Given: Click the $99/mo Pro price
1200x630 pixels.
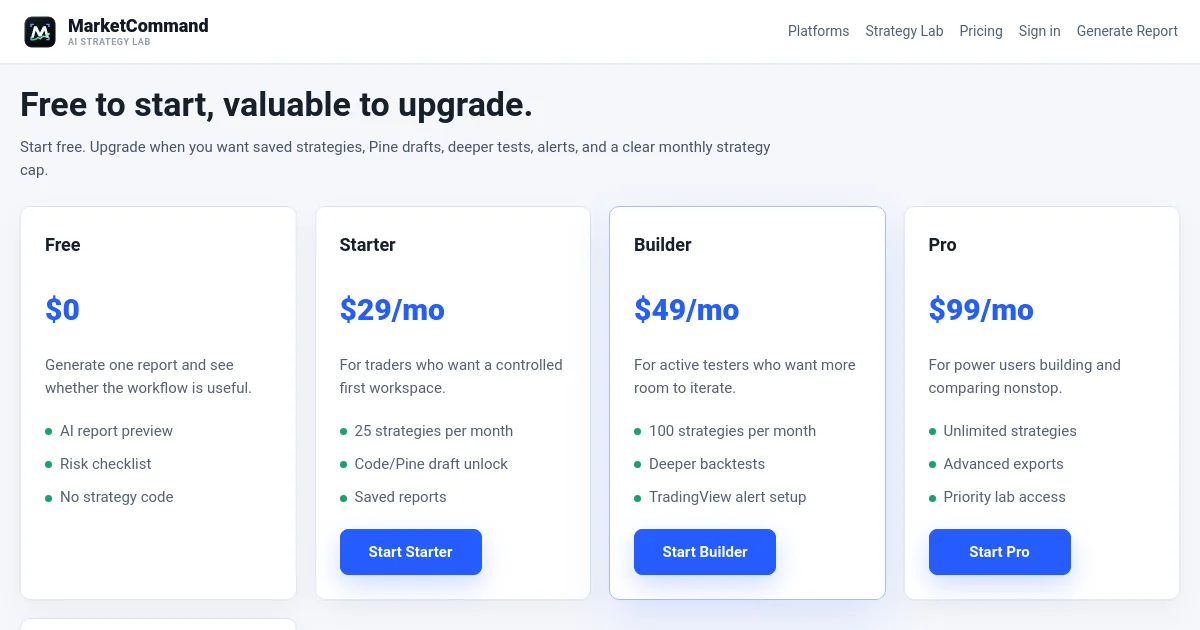Looking at the screenshot, I should pos(981,310).
